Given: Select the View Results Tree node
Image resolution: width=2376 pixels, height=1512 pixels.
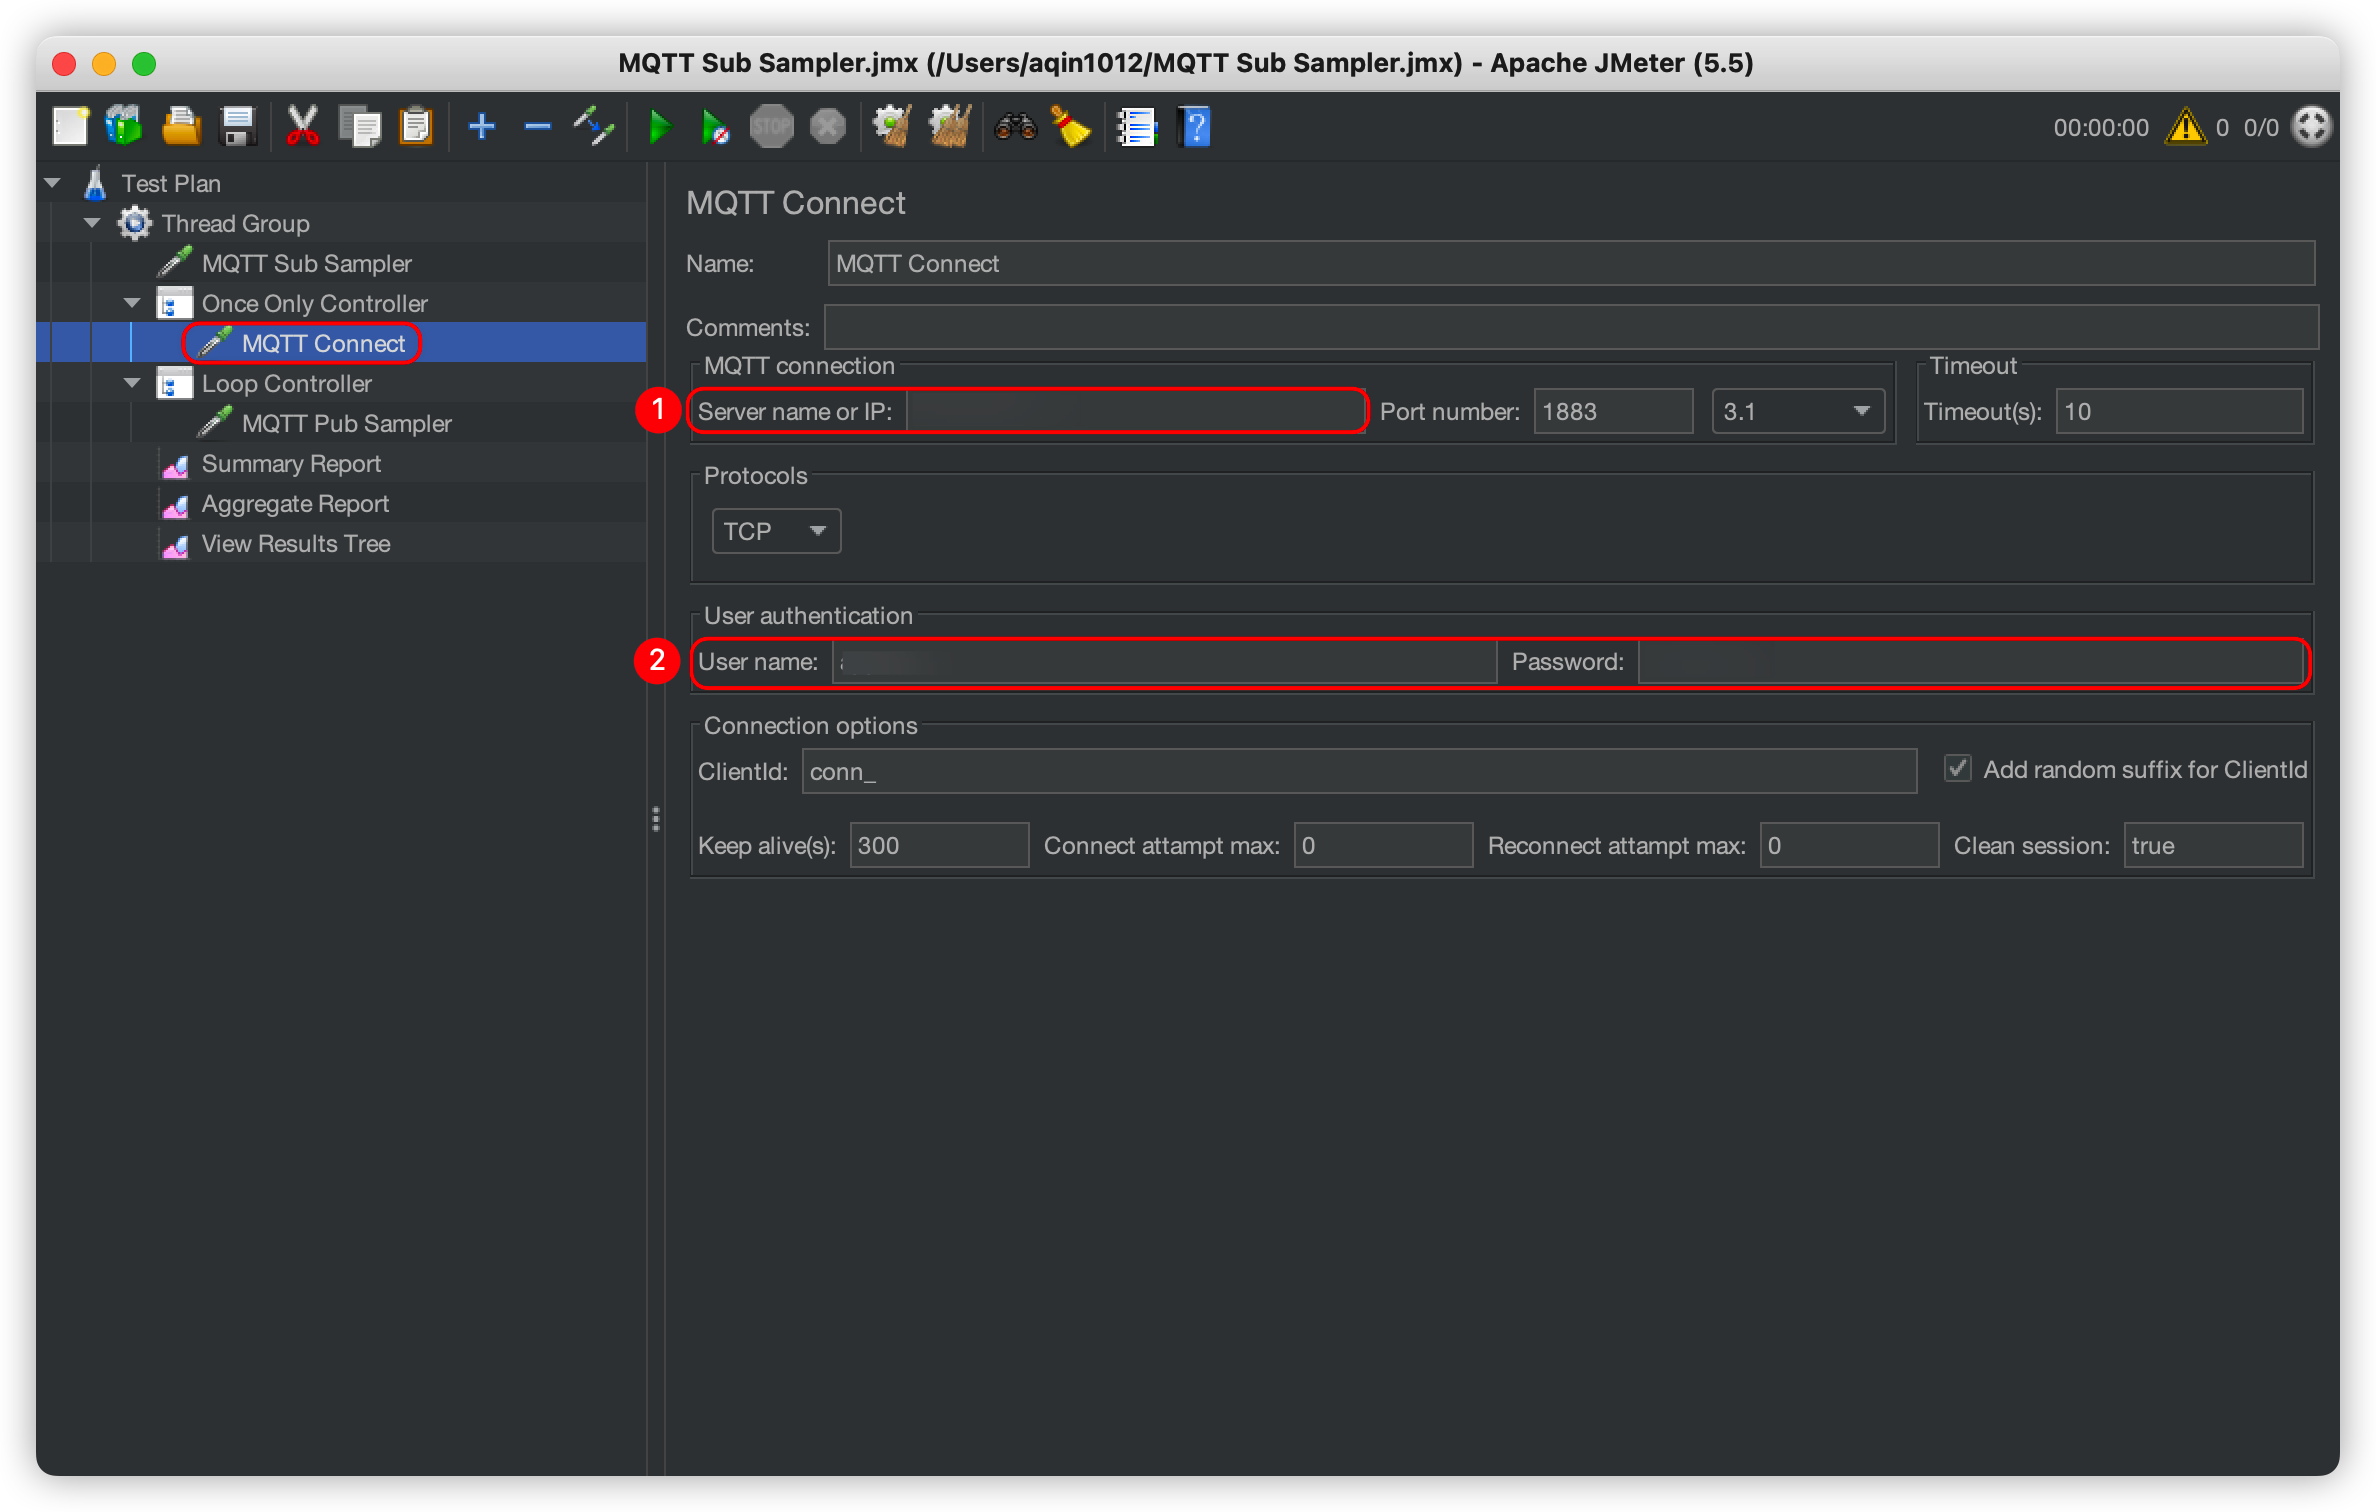Looking at the screenshot, I should (296, 543).
